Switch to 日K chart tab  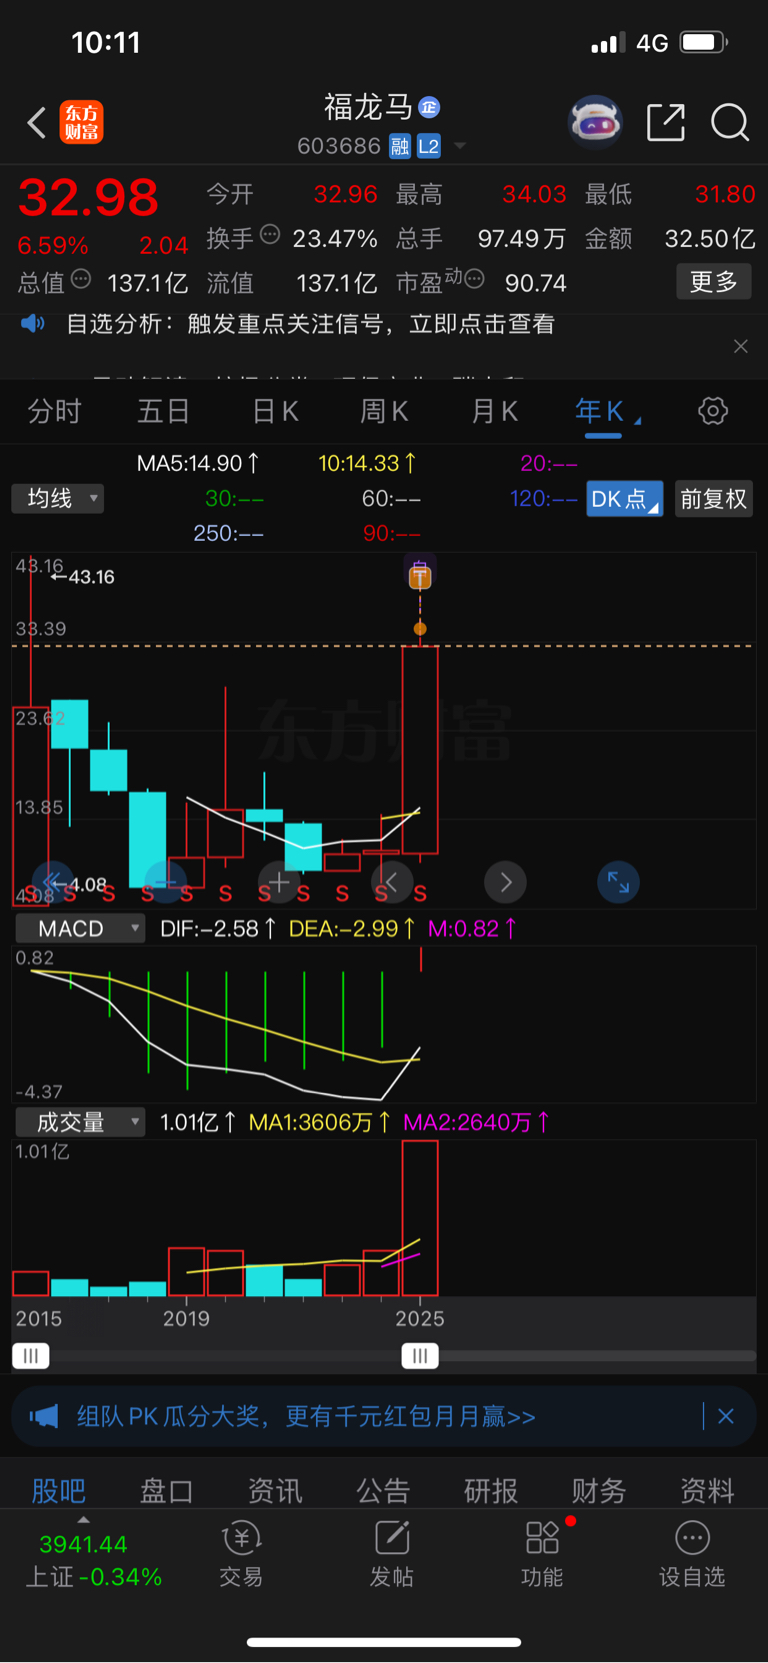tap(275, 411)
